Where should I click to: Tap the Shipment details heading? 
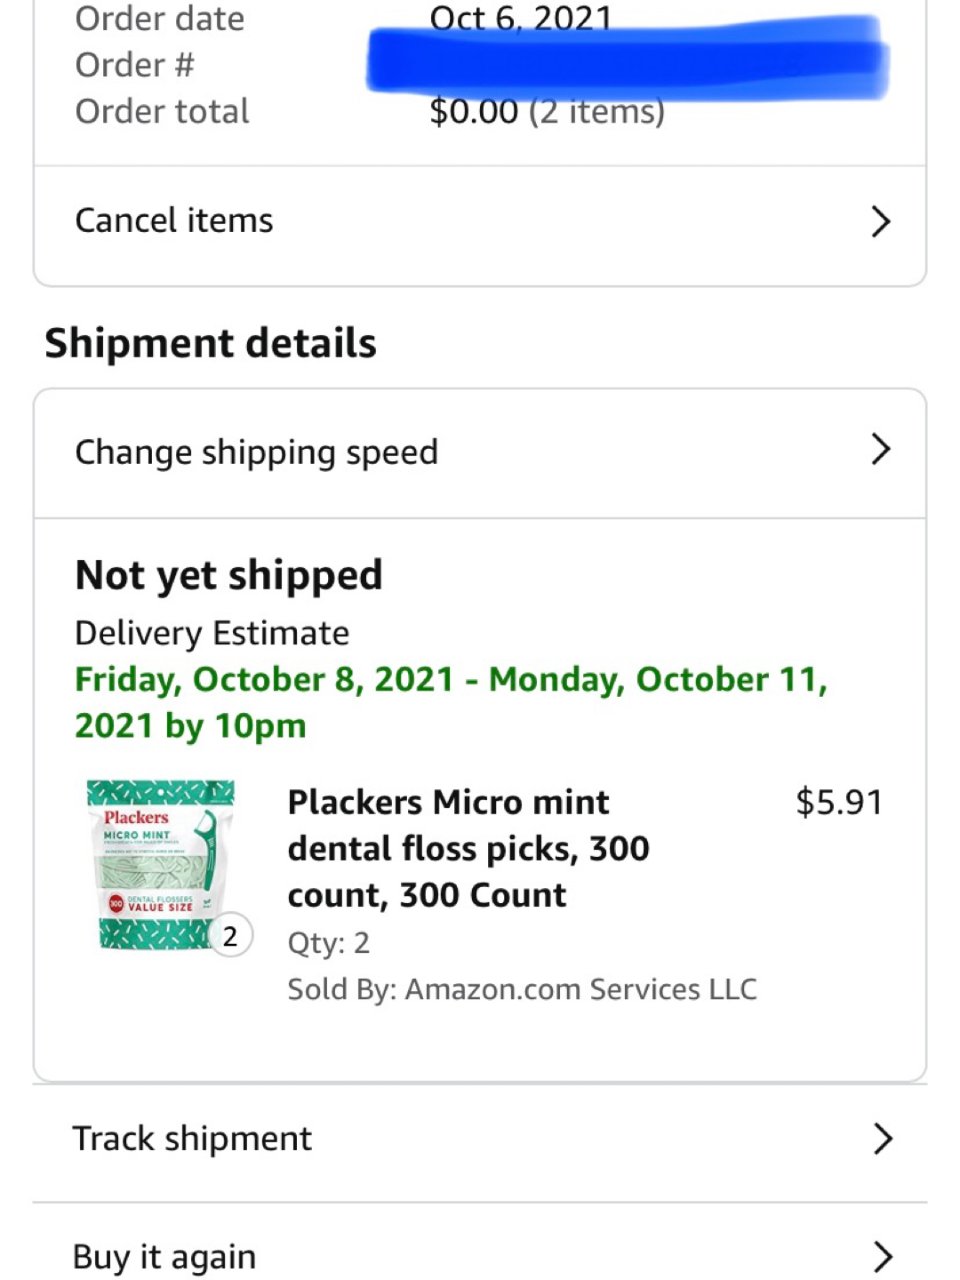[x=211, y=343]
